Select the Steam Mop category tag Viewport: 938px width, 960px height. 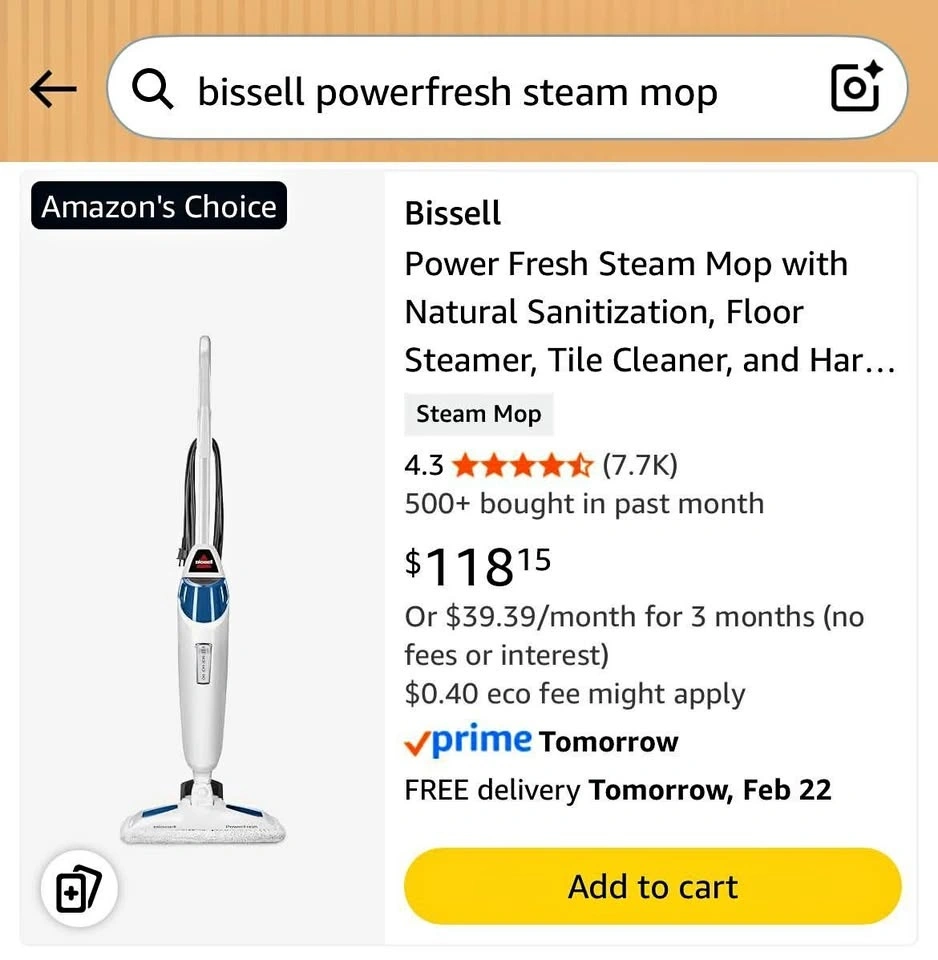click(478, 415)
